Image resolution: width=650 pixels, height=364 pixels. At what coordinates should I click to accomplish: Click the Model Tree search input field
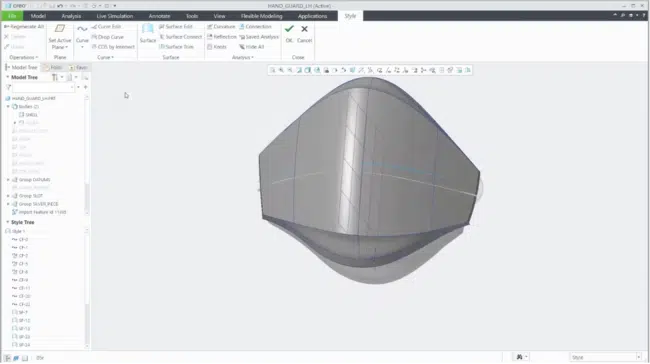tap(44, 87)
